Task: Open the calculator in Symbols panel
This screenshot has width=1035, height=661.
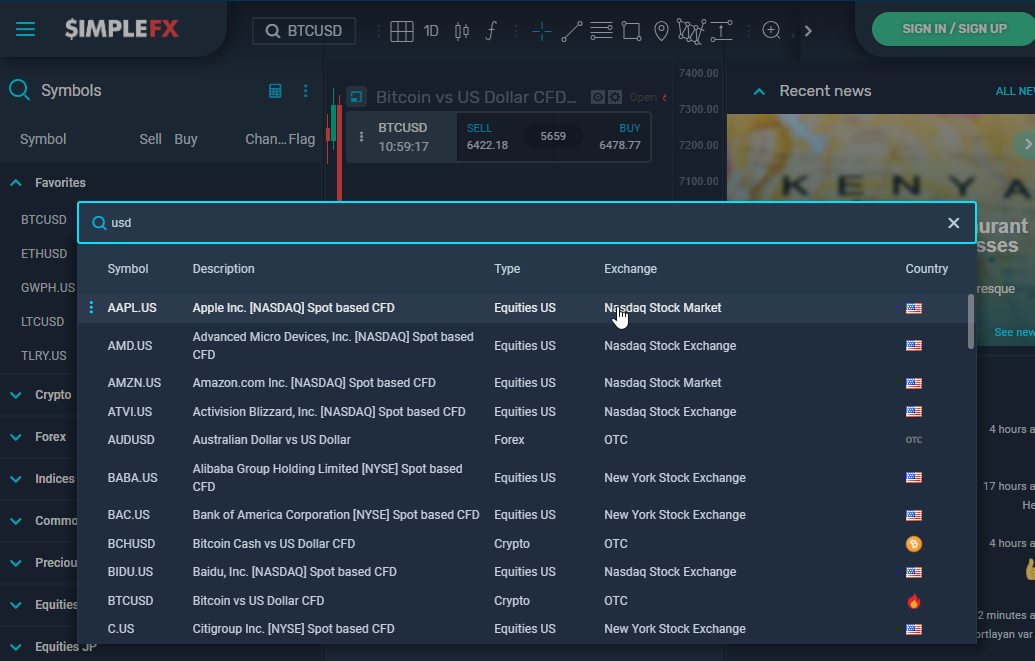Action: pyautogui.click(x=276, y=91)
